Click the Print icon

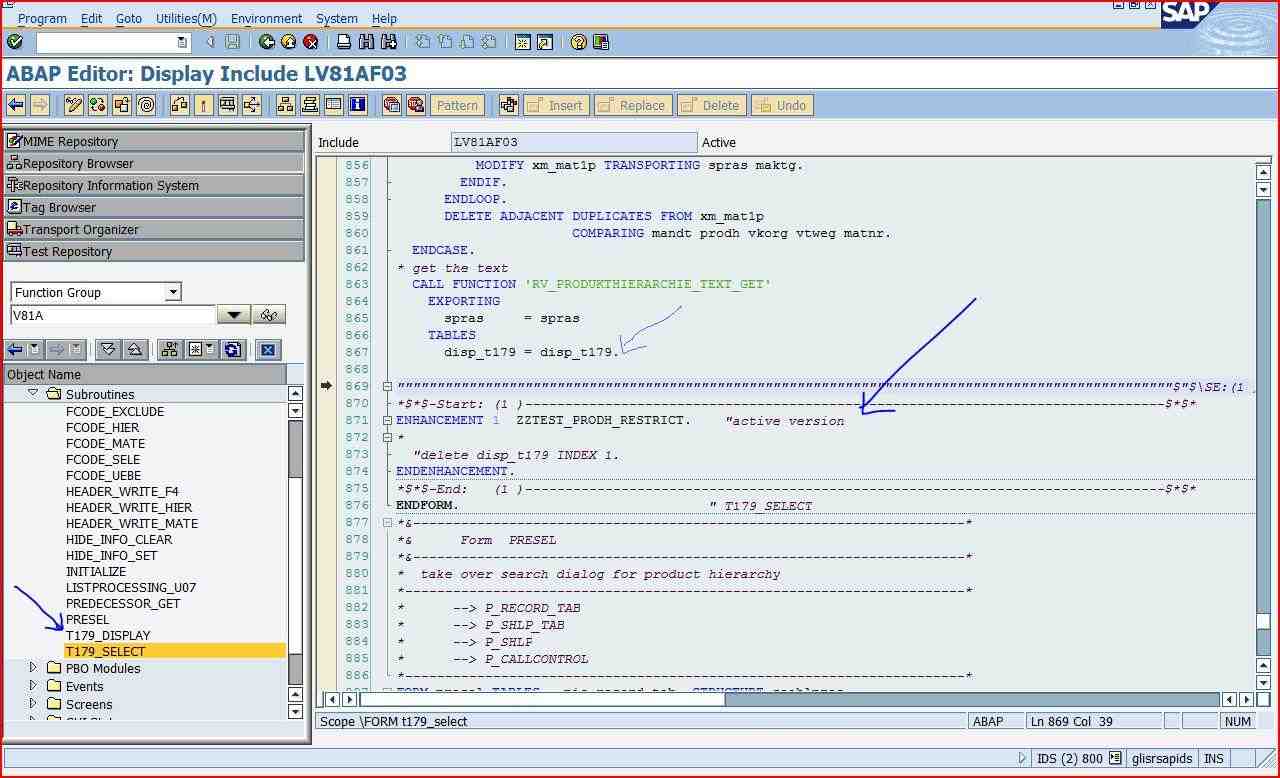click(344, 42)
